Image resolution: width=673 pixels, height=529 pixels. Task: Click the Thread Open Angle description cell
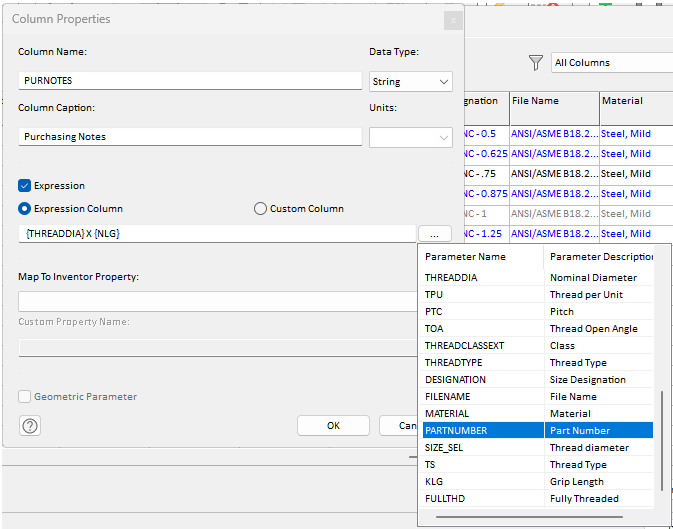coord(599,328)
